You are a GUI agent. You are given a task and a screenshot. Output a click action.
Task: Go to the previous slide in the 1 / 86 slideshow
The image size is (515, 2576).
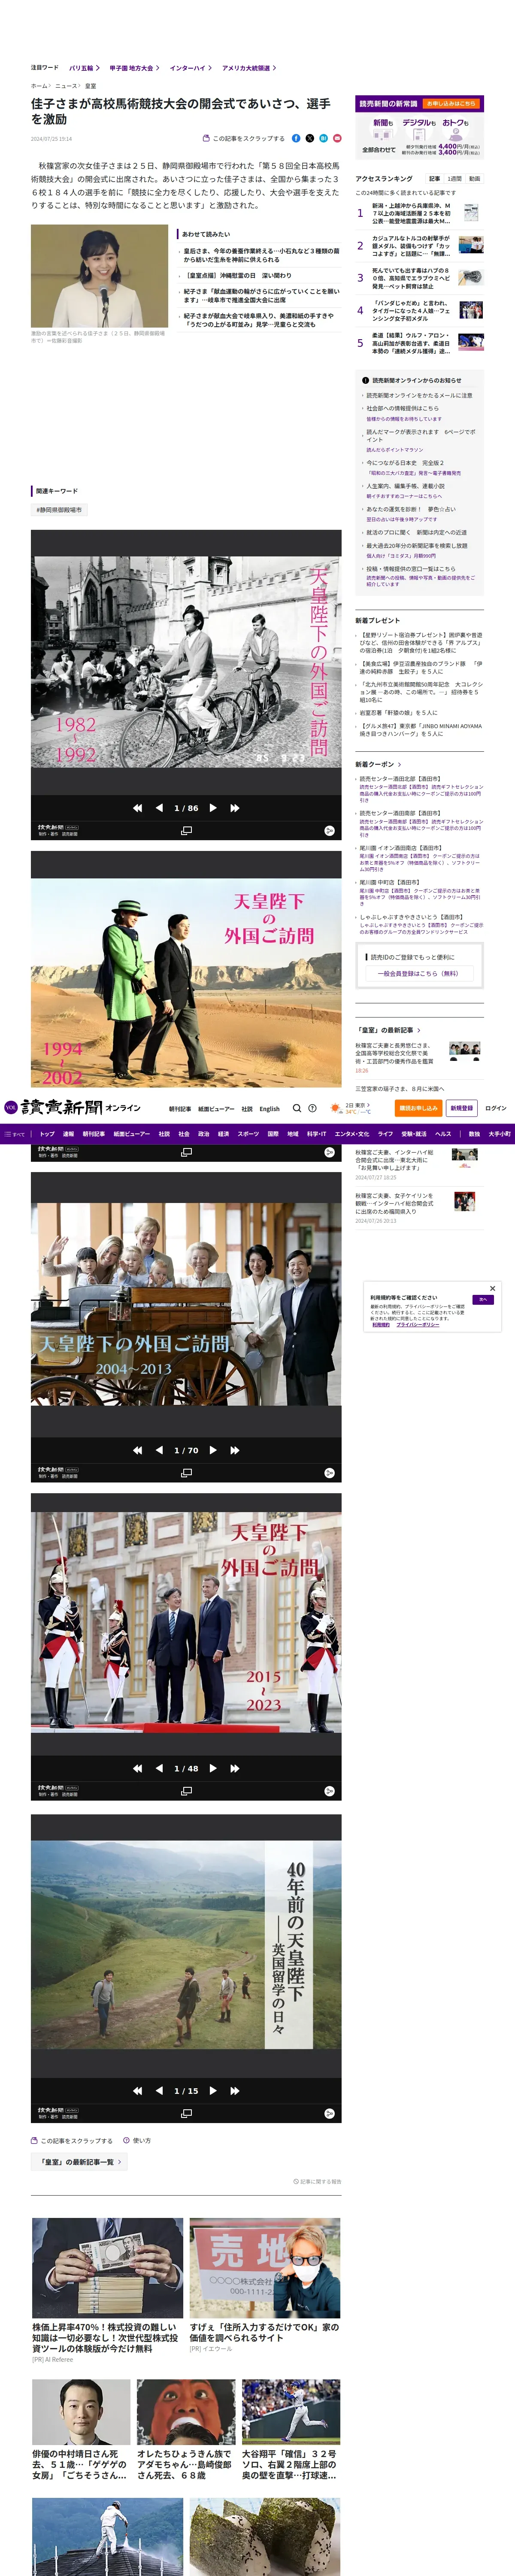(x=159, y=807)
